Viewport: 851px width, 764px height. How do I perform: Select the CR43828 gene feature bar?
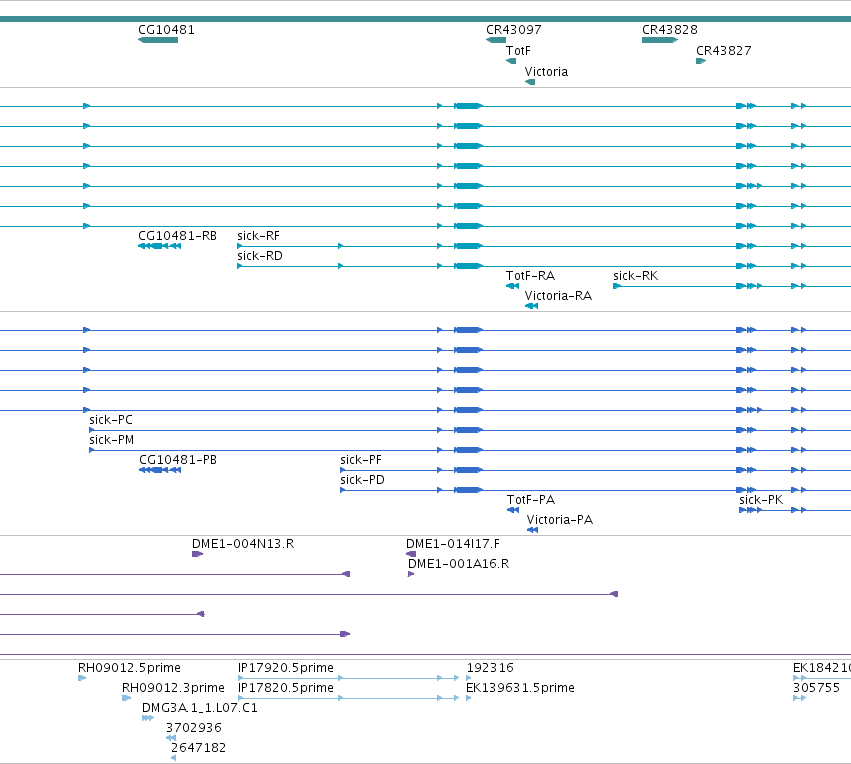660,40
